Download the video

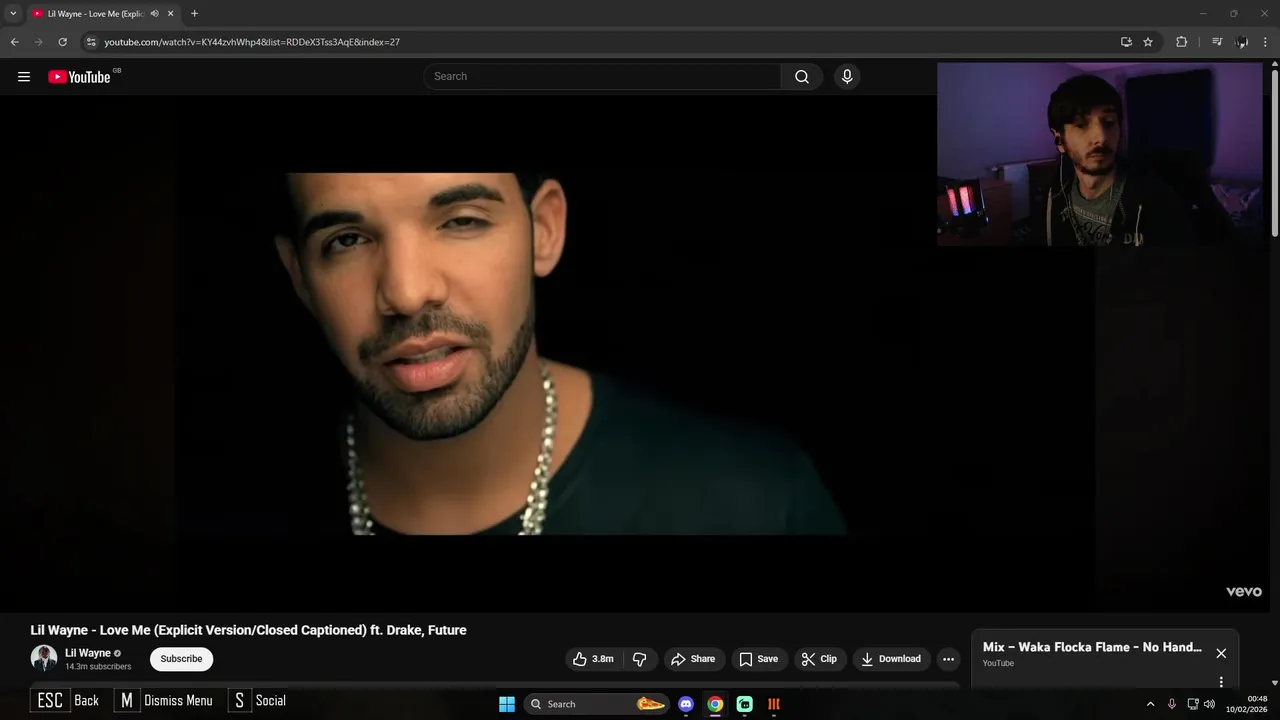pos(891,659)
